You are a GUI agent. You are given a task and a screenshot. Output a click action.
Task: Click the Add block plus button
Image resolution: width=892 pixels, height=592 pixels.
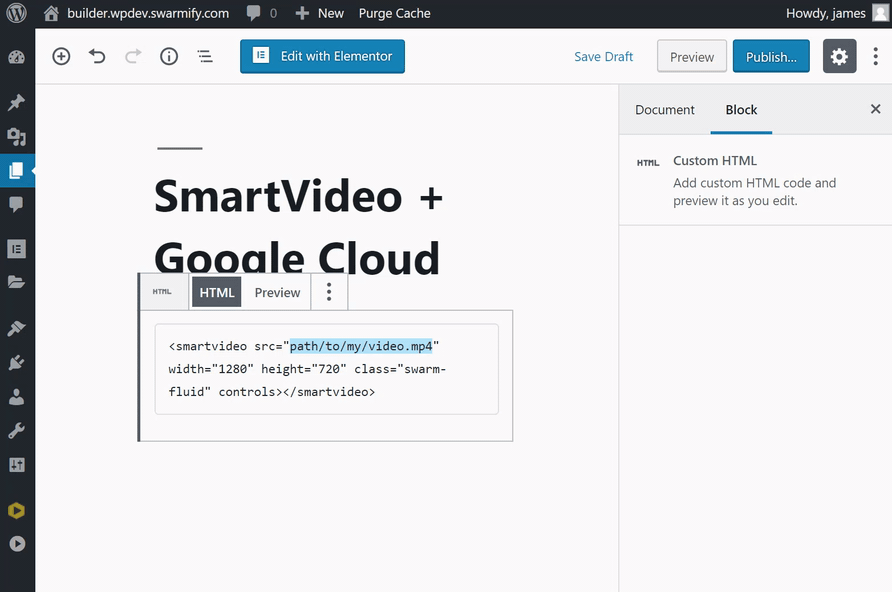pos(61,56)
